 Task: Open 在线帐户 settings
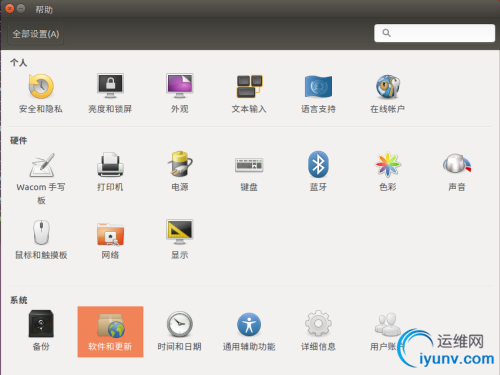point(388,93)
